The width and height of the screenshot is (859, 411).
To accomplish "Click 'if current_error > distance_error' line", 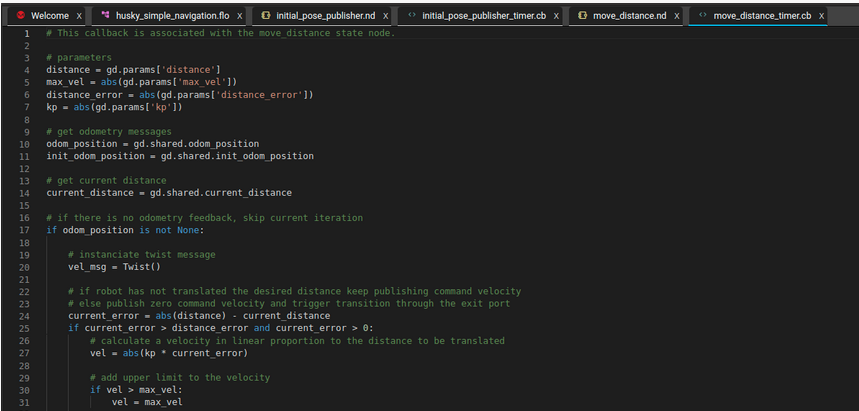I will 221,328.
